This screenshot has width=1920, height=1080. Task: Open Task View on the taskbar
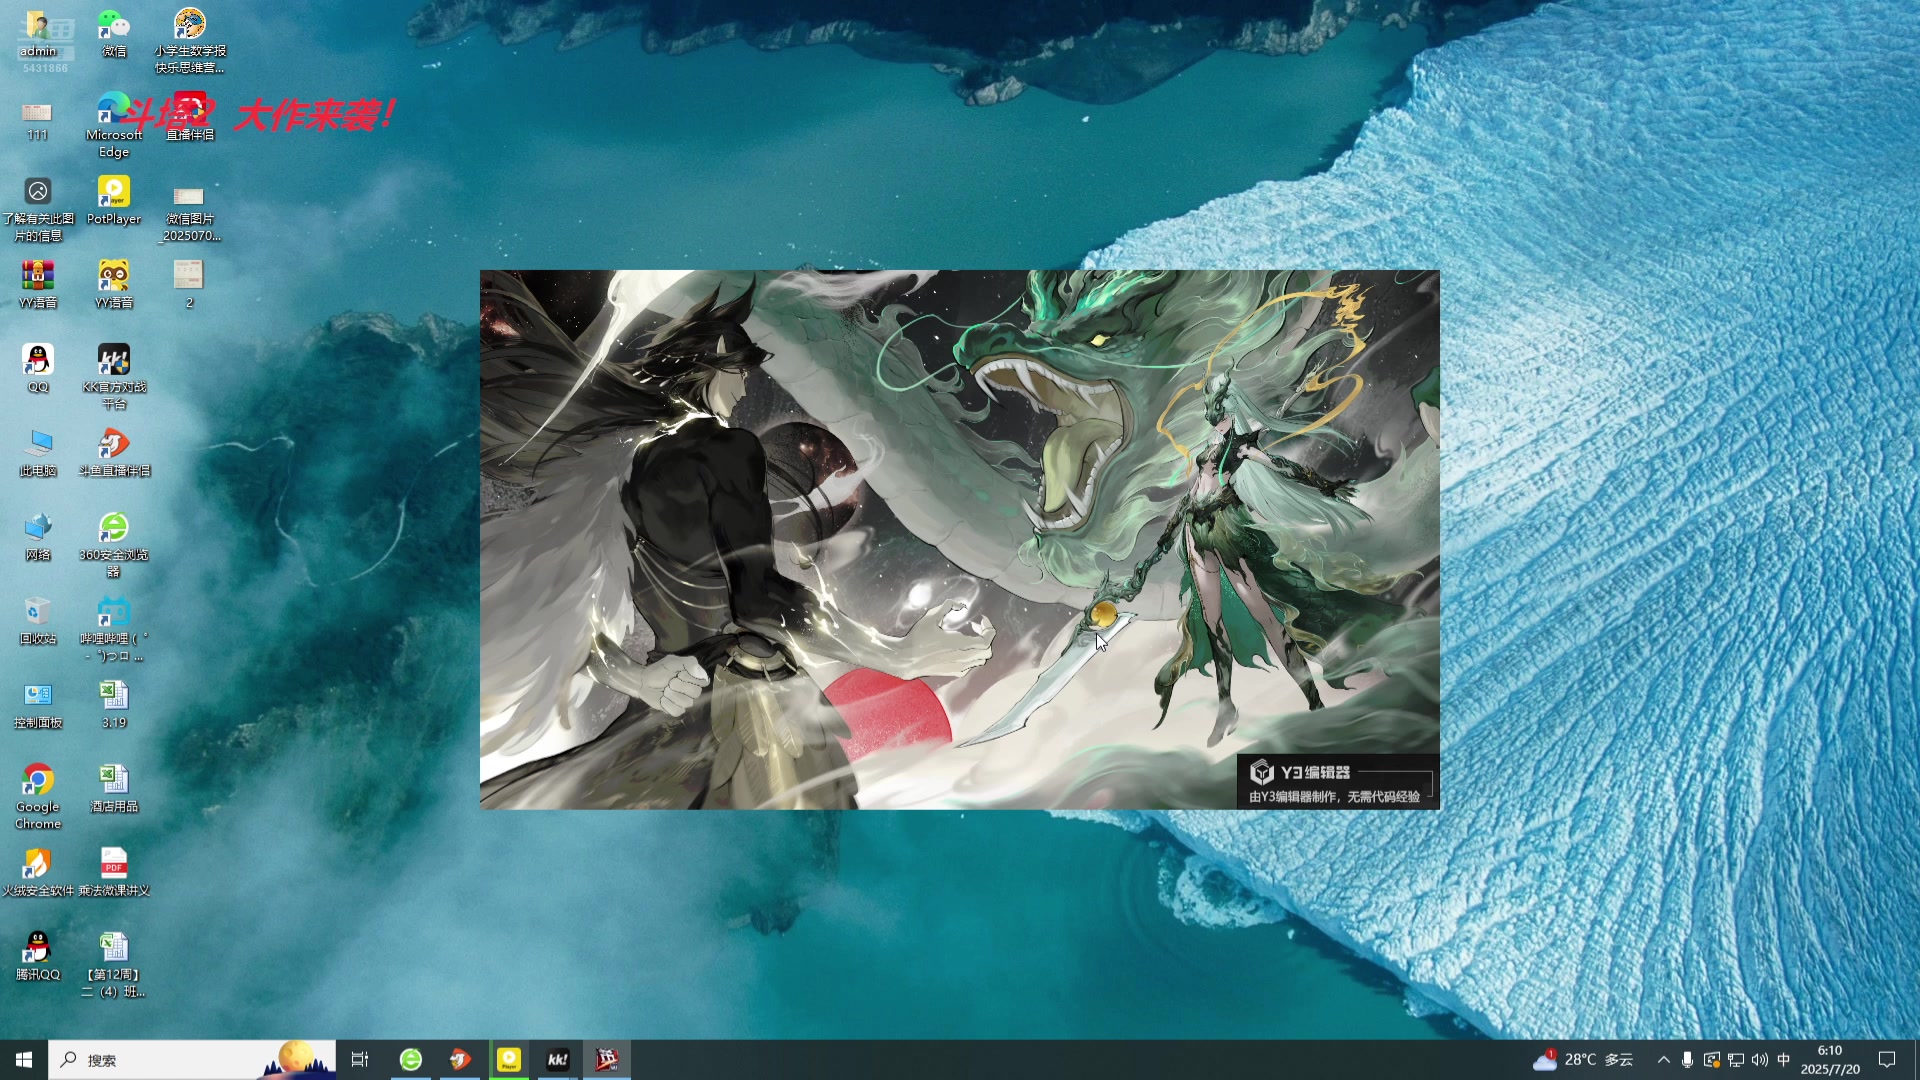click(360, 1060)
